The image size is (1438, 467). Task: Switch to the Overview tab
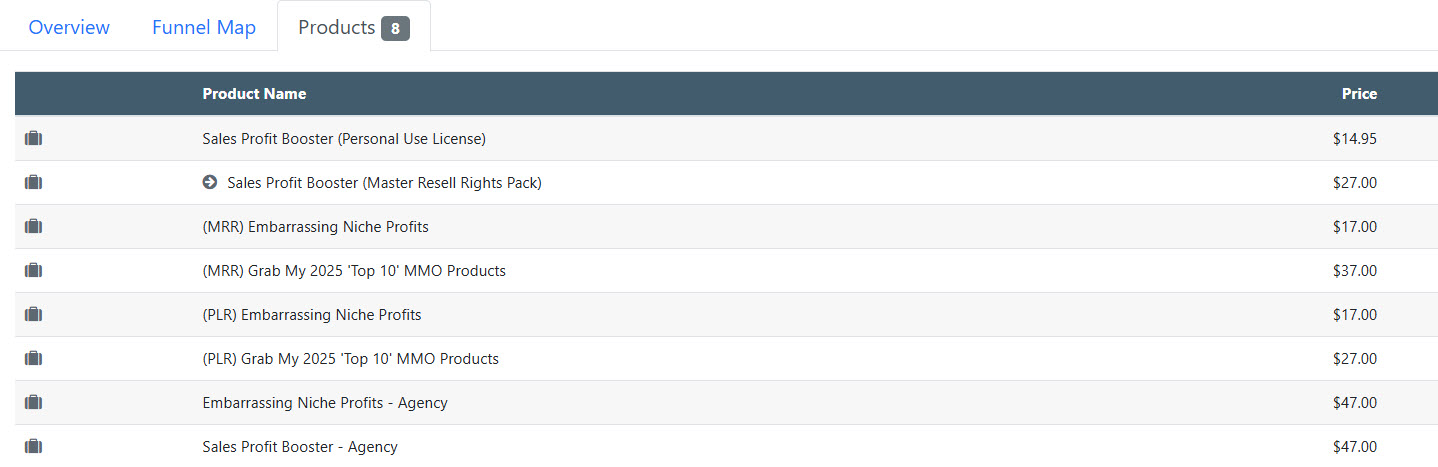[69, 27]
